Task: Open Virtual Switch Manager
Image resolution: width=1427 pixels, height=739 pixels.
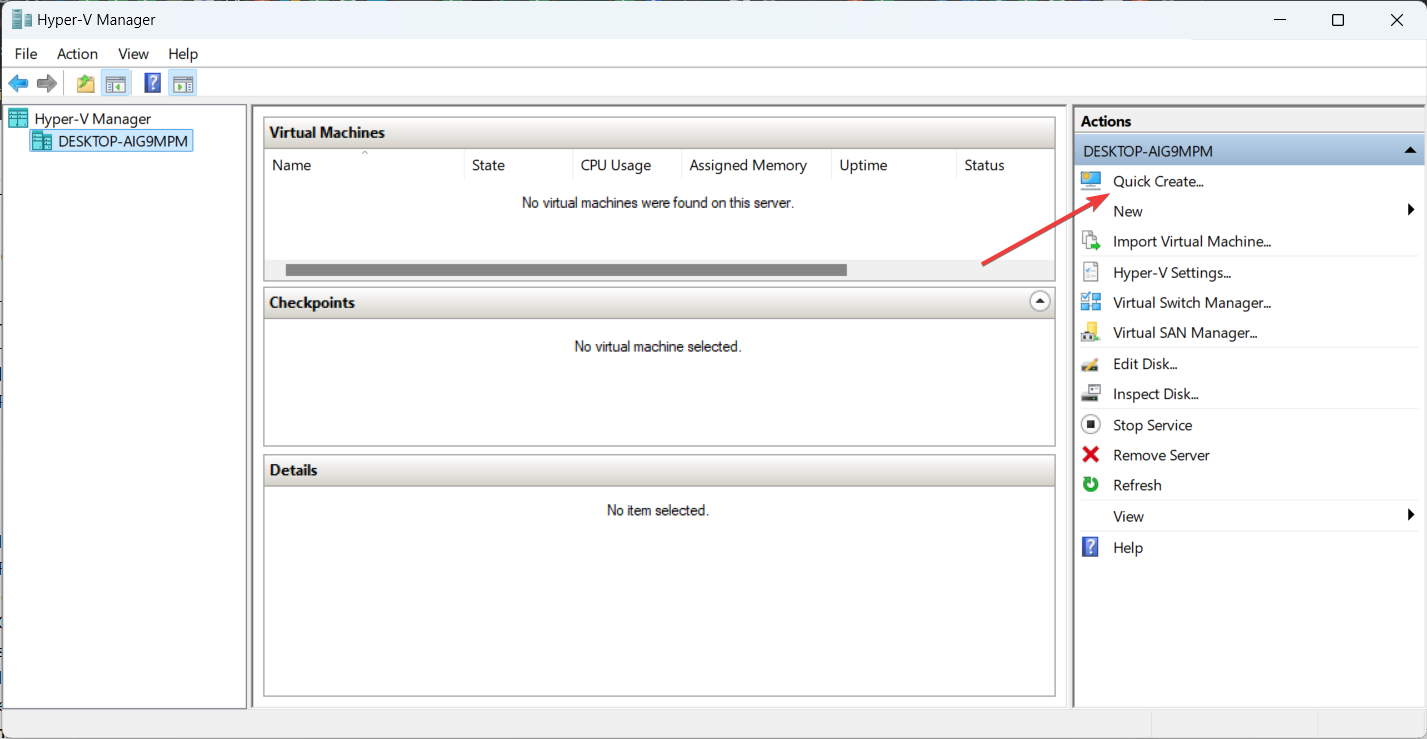Action: click(1192, 302)
